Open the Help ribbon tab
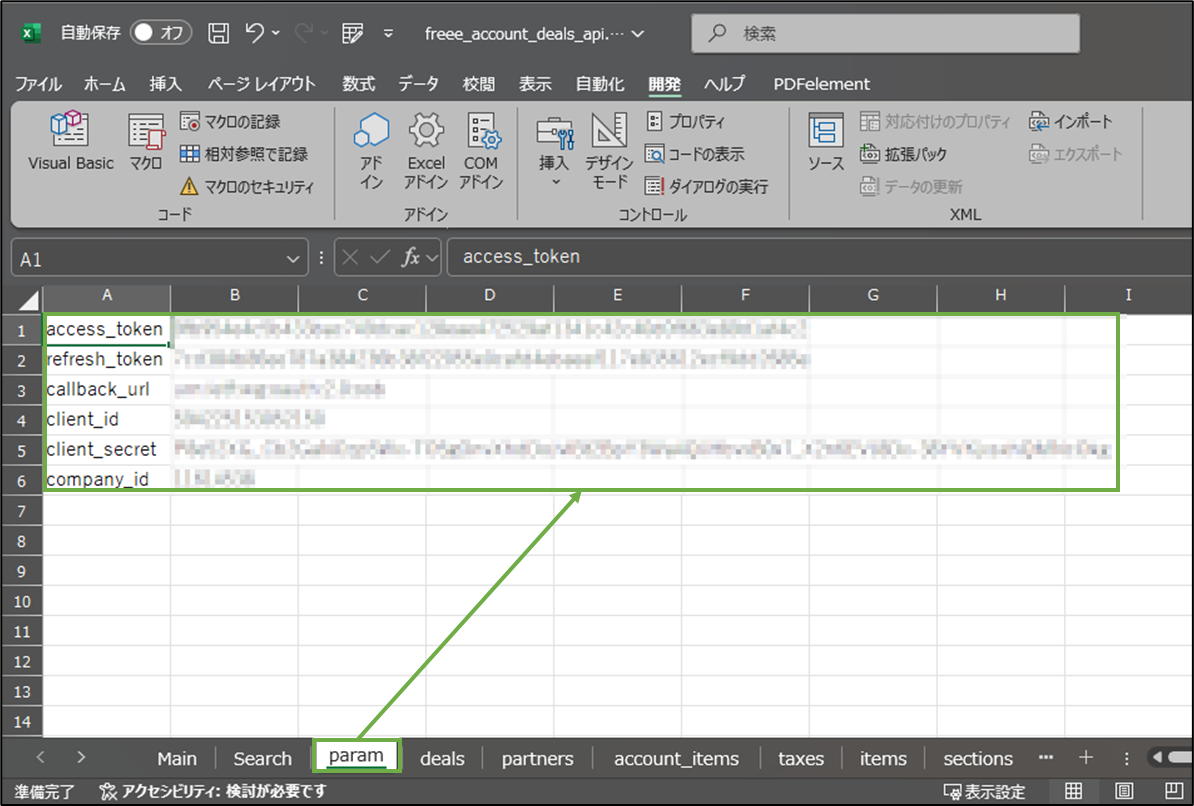The image size is (1194, 806). pos(724,84)
